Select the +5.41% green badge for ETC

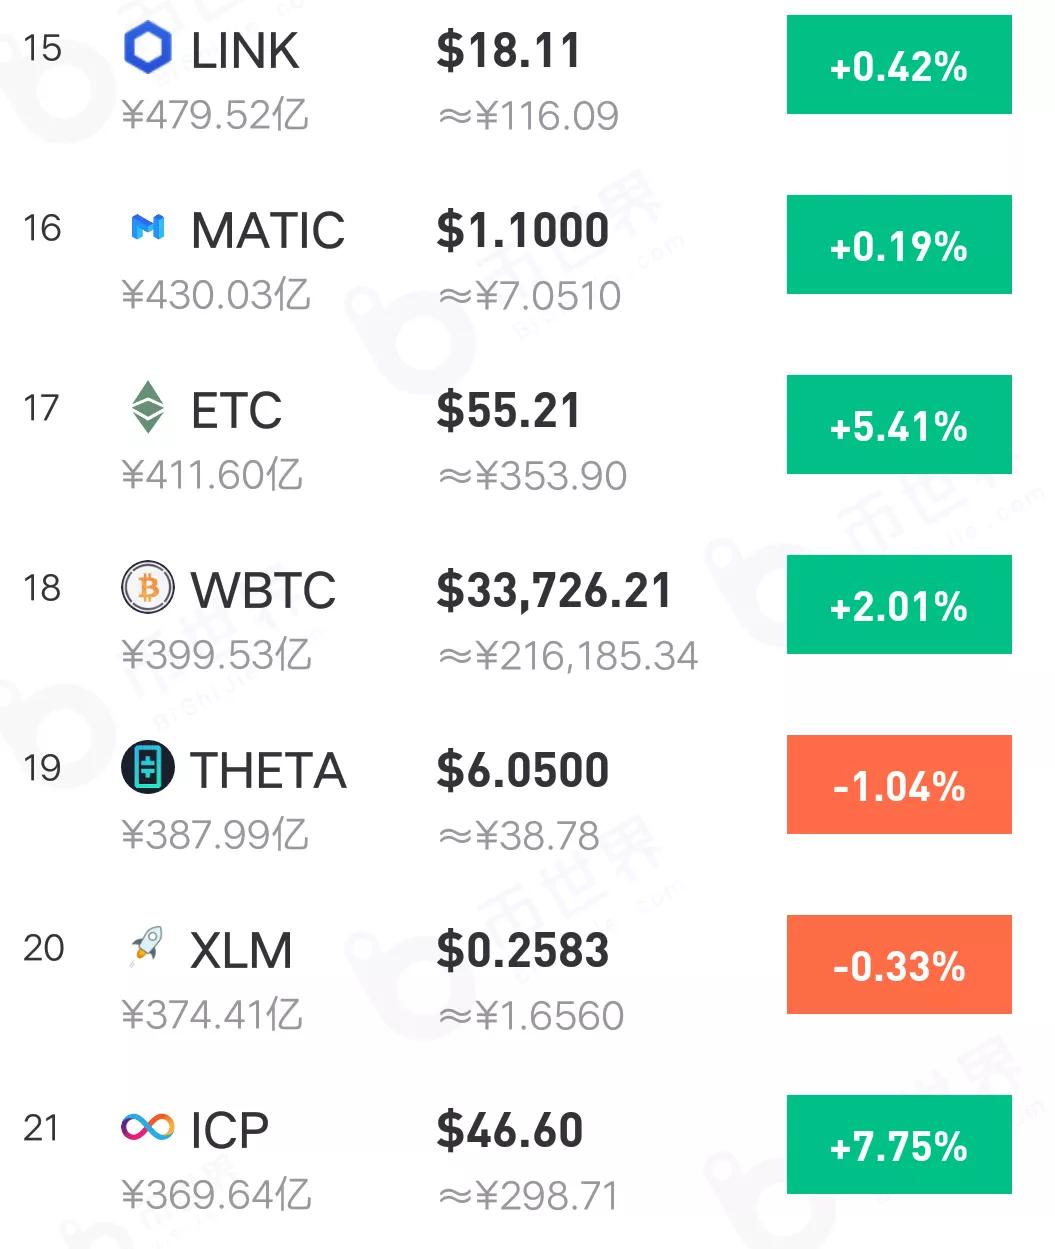899,425
